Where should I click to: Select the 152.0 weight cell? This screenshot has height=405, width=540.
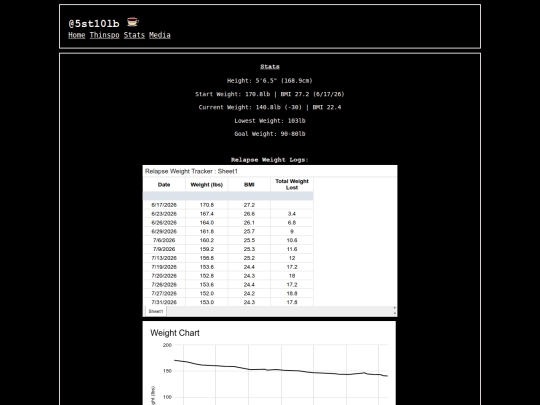point(207,293)
